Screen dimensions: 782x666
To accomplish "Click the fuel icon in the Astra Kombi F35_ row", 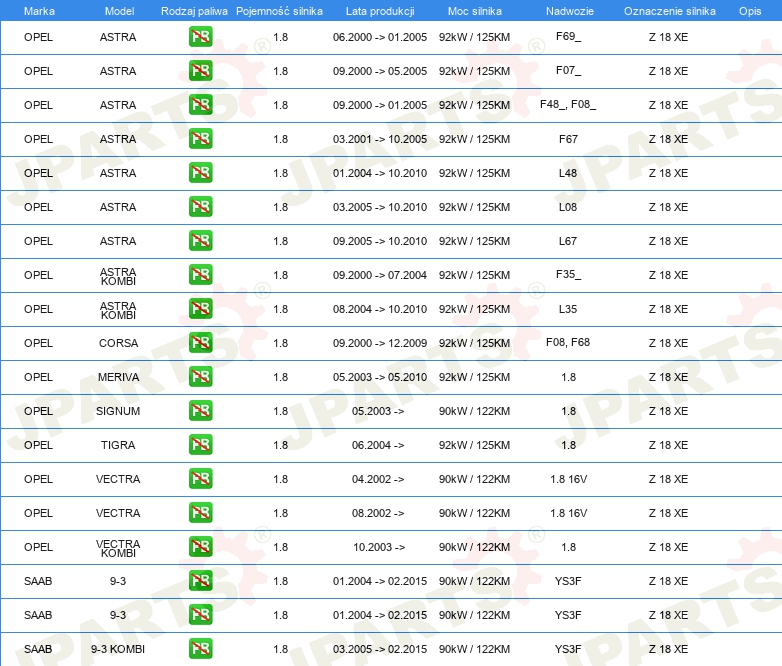I will pos(200,274).
